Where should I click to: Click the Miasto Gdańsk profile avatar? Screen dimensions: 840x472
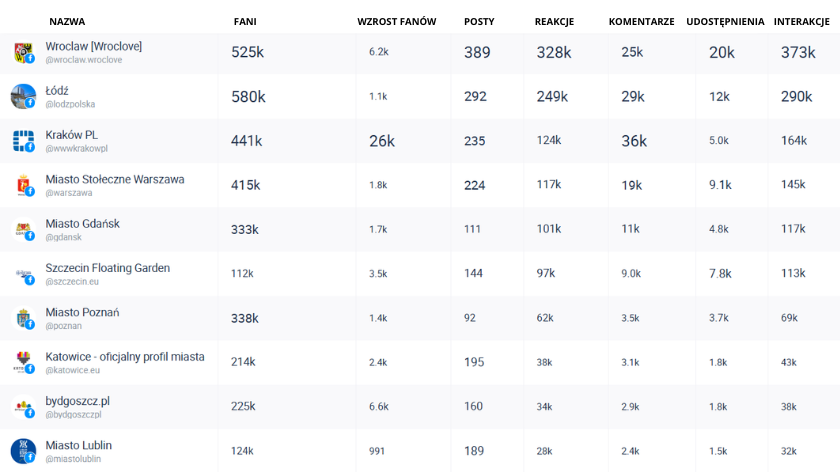point(23,230)
